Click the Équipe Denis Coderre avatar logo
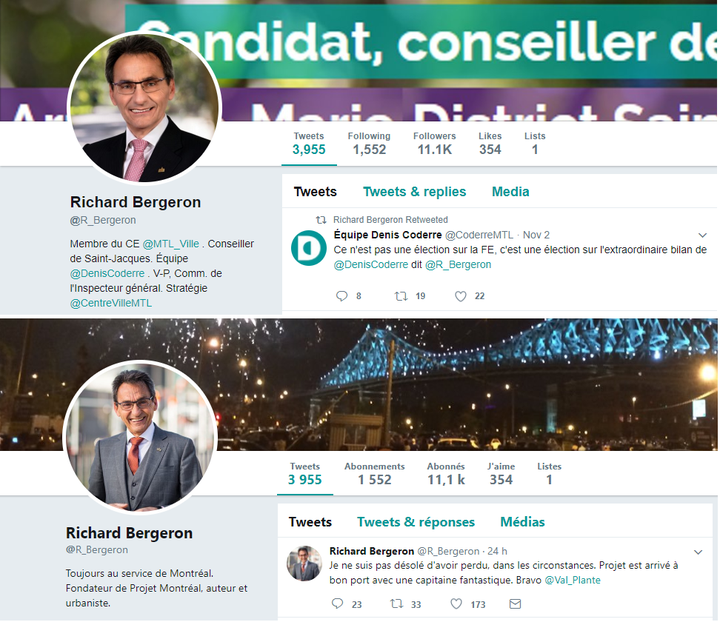Image resolution: width=720 pixels, height=622 pixels. click(309, 248)
